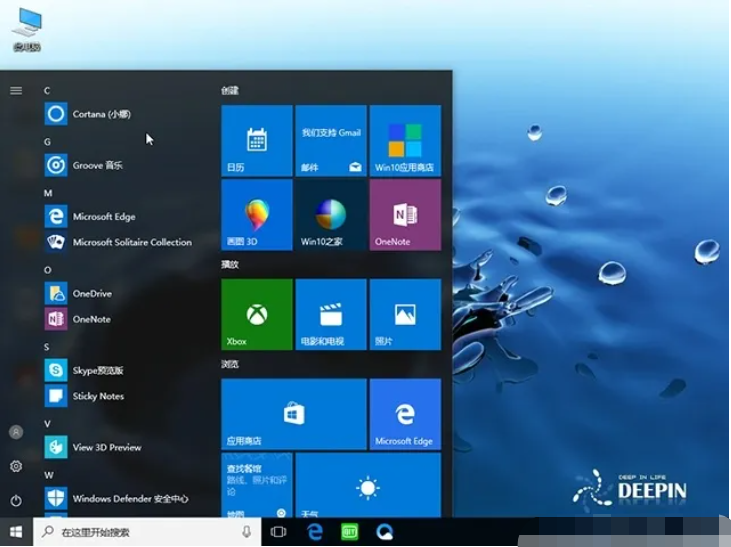The width and height of the screenshot is (731, 547).
Task: Open OneDrive in the app list
Action: (91, 294)
